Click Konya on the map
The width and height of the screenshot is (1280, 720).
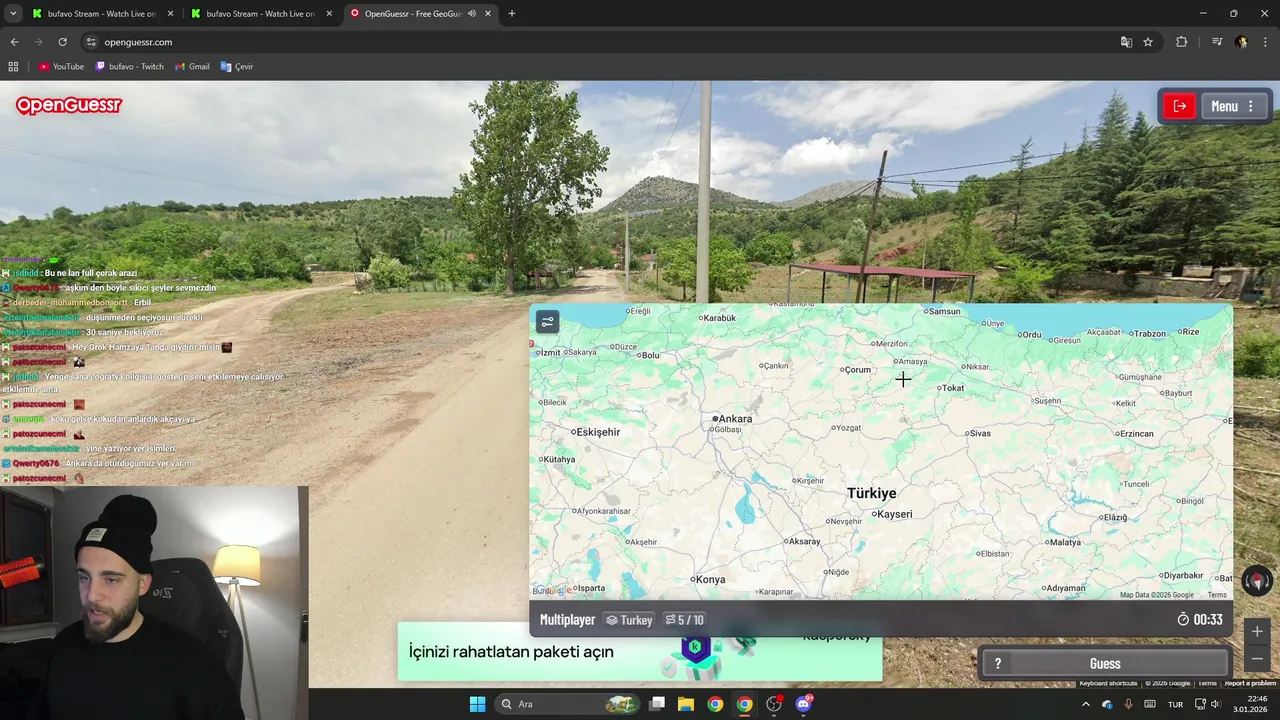click(709, 580)
